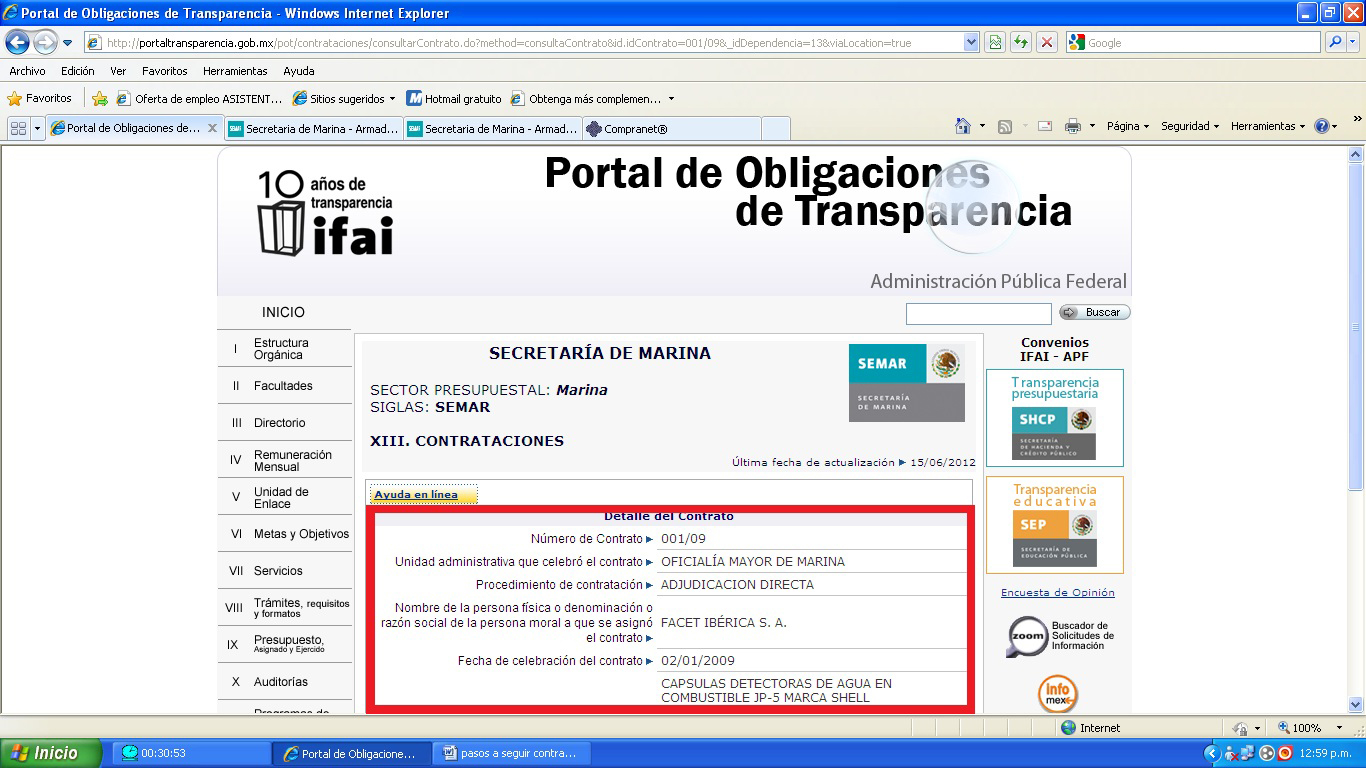
Task: Open the Quick Tabs grid icon
Action: (18, 129)
